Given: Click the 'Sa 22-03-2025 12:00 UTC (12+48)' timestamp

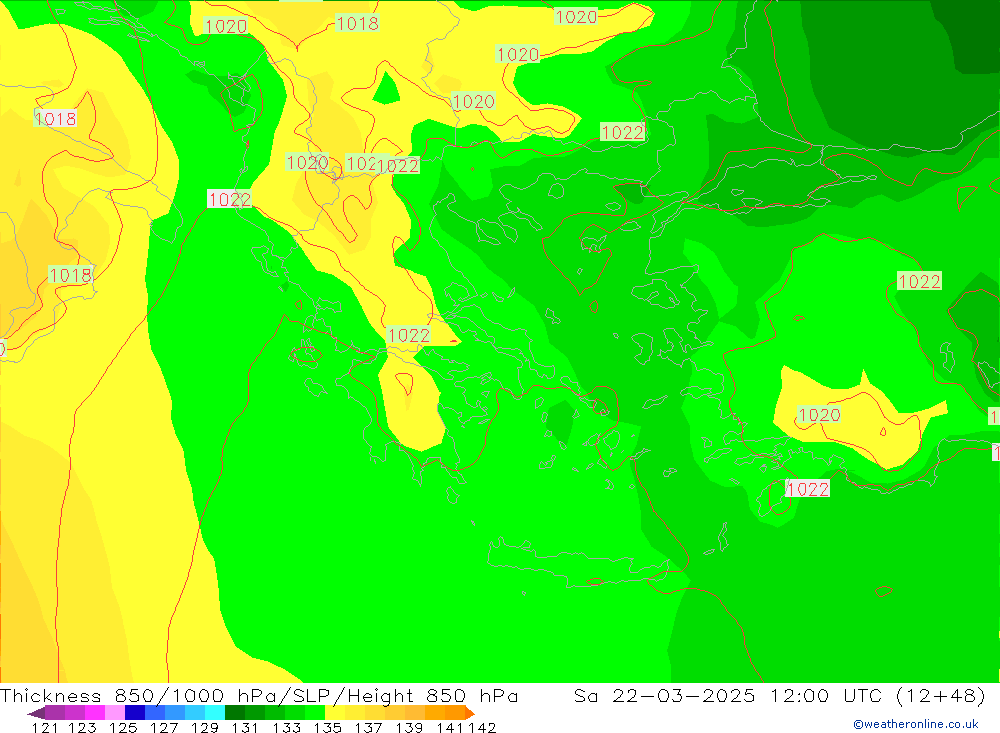Looking at the screenshot, I should coord(779,695).
